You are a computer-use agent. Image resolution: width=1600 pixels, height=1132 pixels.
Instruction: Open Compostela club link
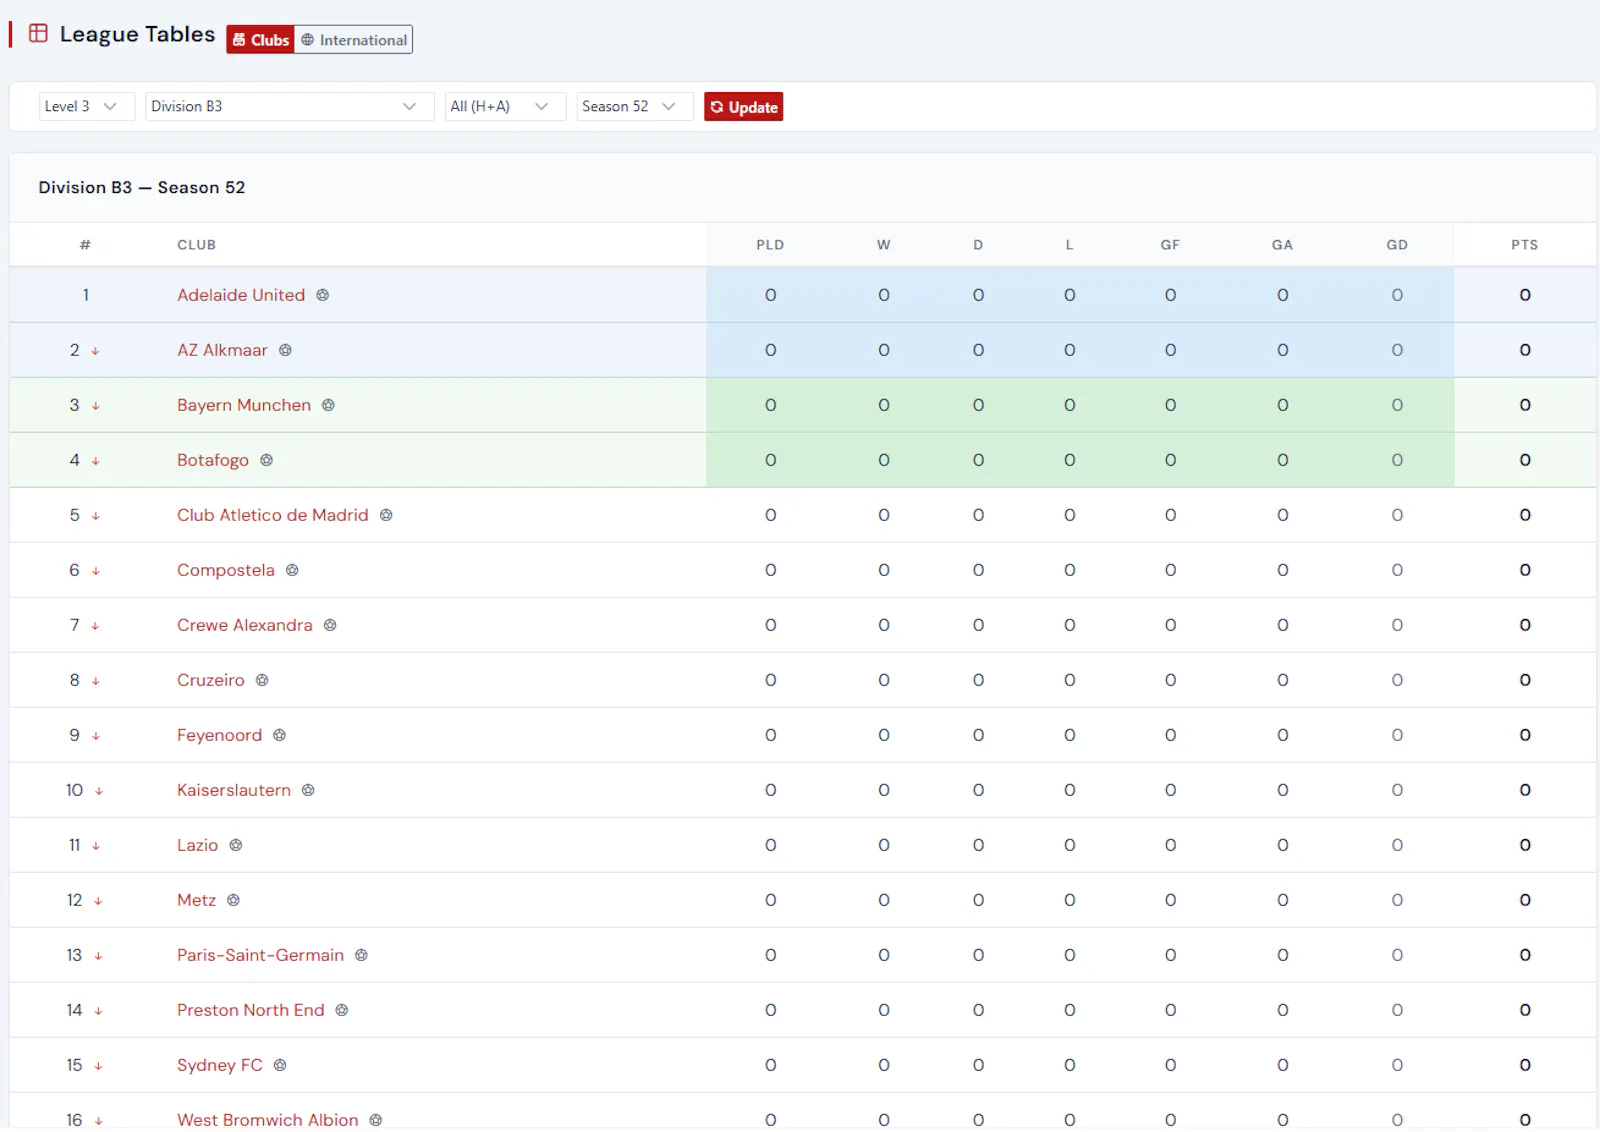[x=226, y=570]
